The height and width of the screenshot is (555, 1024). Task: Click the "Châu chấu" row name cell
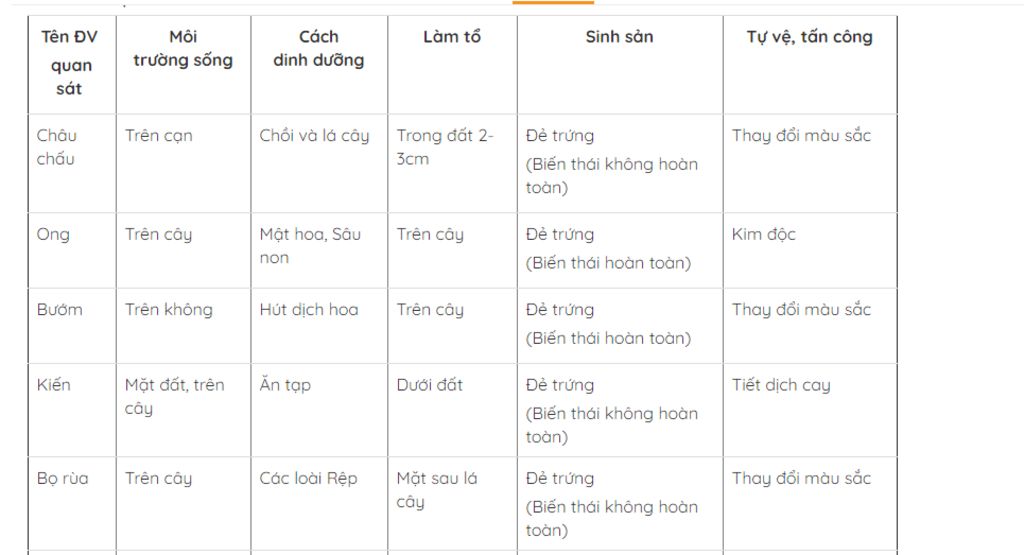point(57,147)
